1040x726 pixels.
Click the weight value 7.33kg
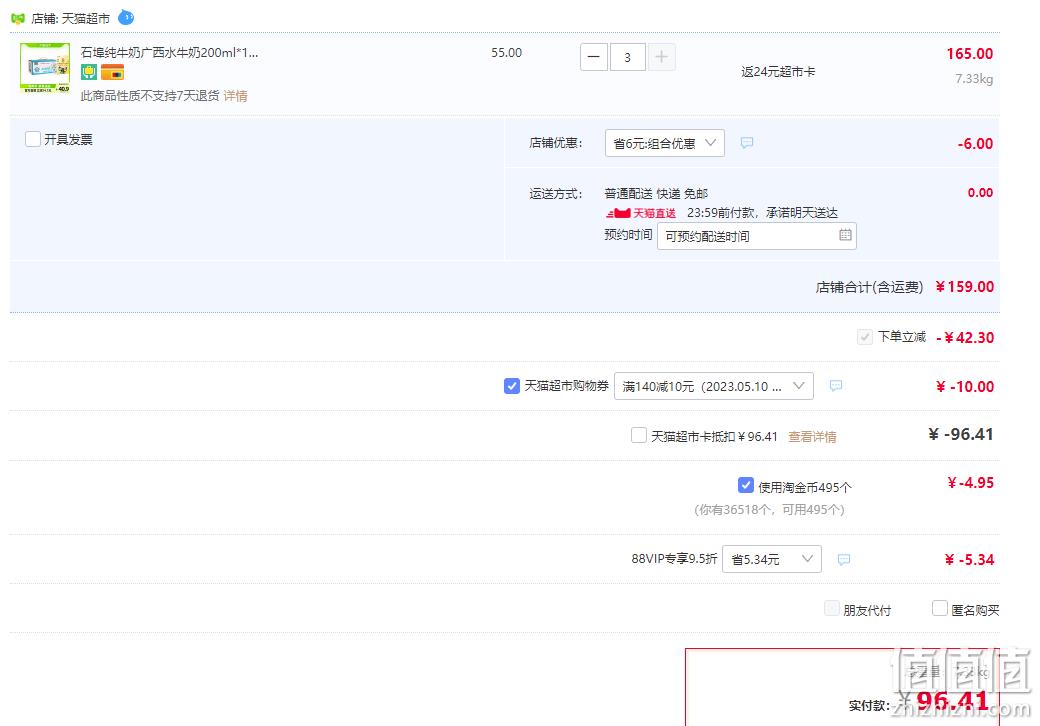pos(974,79)
